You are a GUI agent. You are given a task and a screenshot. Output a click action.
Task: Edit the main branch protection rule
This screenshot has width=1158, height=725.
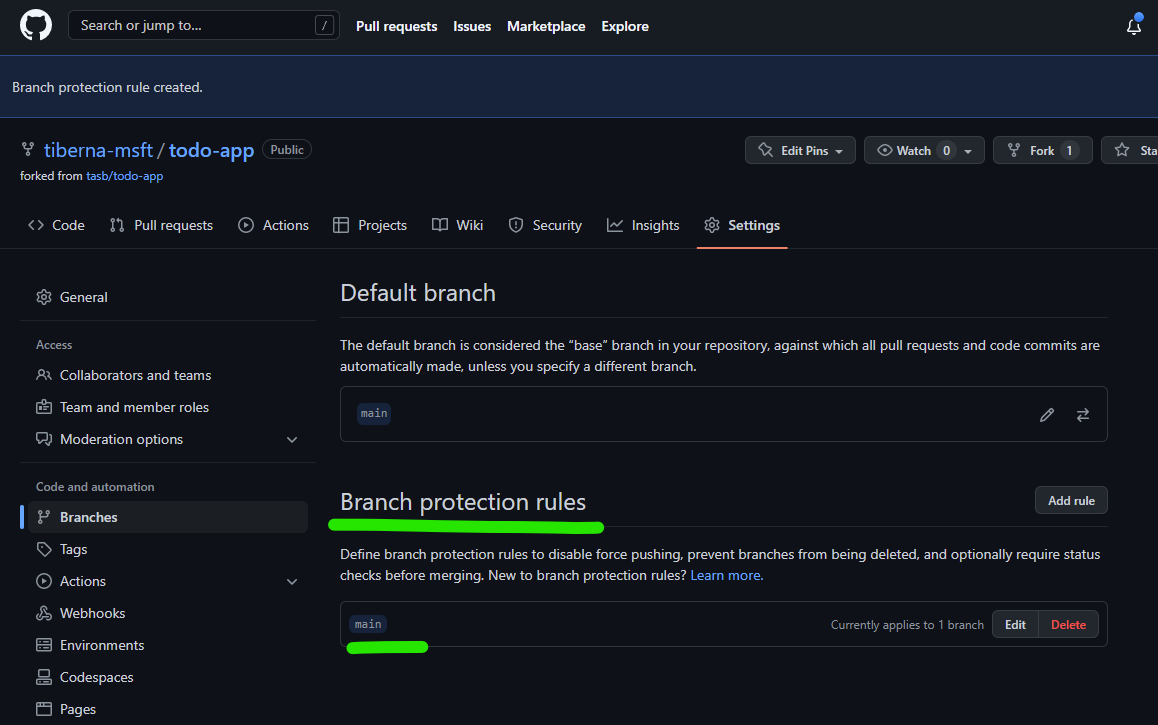pos(1015,624)
